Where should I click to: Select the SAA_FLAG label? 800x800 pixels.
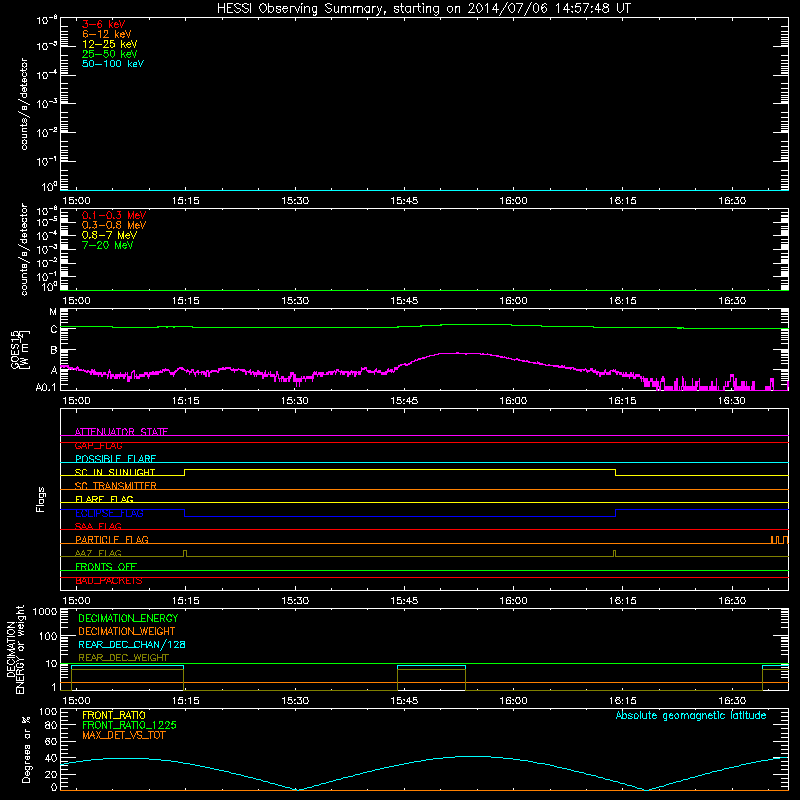(98, 526)
